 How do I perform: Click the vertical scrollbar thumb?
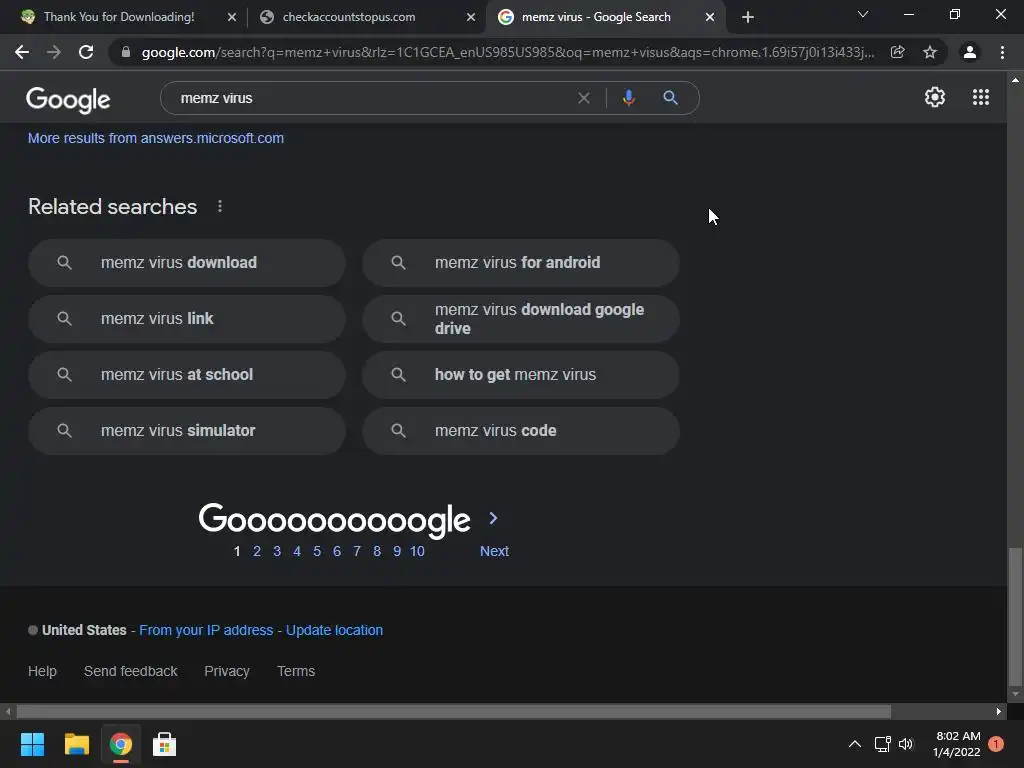pos(1015,617)
